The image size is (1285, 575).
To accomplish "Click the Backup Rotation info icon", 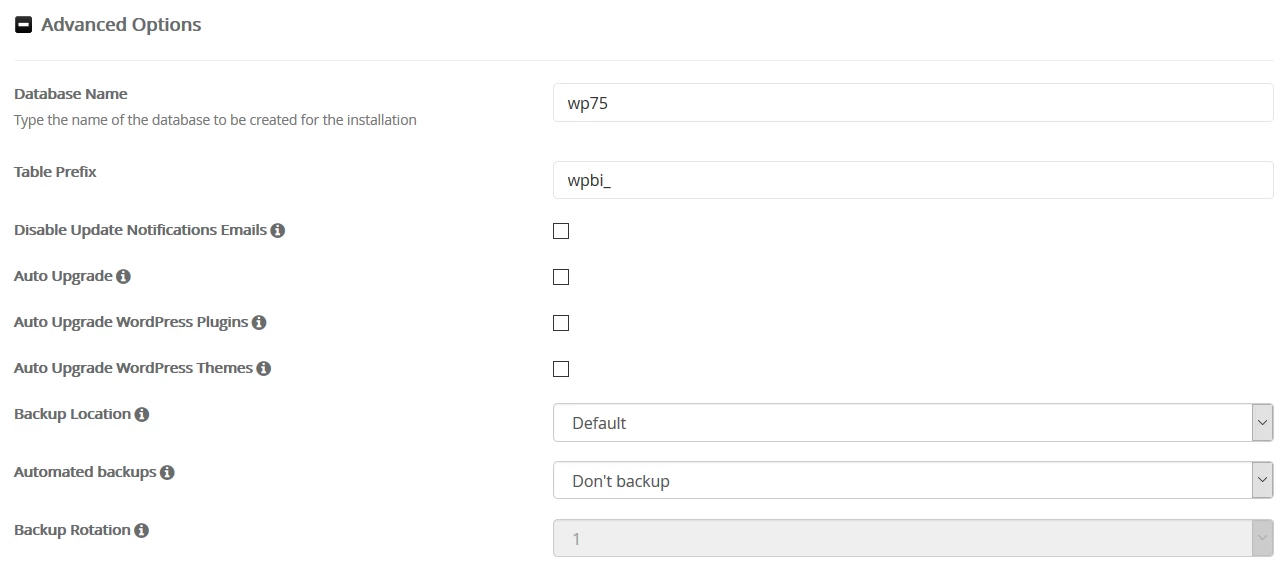I will pyautogui.click(x=142, y=531).
